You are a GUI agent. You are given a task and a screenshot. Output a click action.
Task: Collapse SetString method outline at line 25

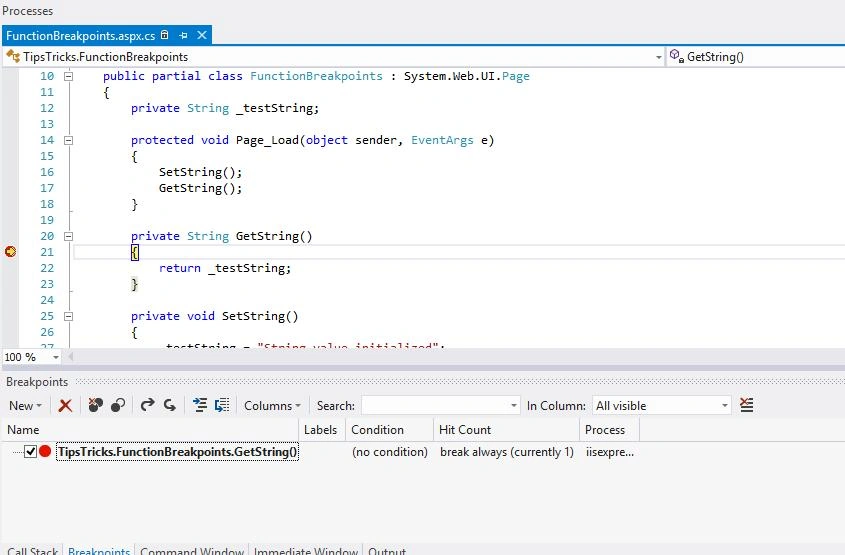tap(68, 316)
